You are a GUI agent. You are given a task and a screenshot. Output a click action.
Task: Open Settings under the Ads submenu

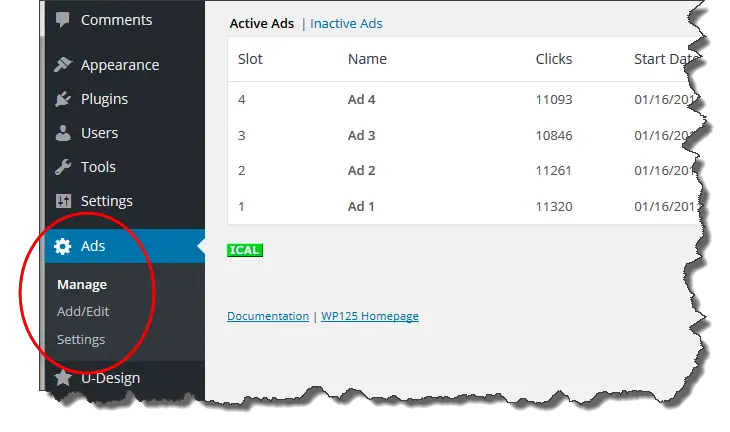click(x=81, y=339)
